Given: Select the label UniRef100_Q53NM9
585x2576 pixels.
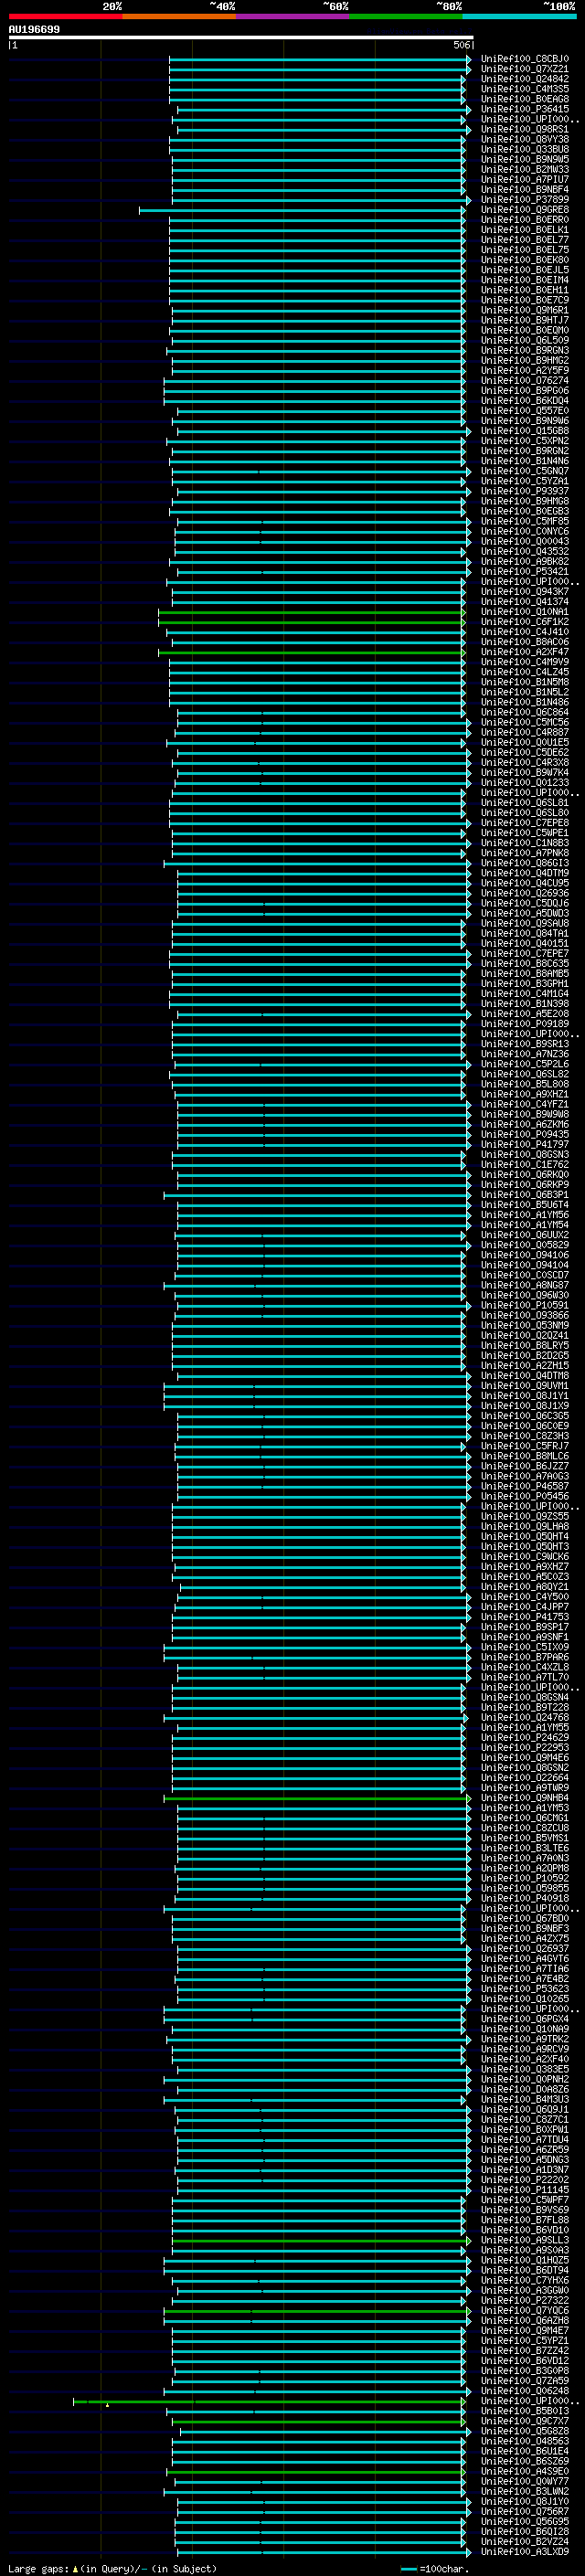Looking at the screenshot, I should (524, 1325).
